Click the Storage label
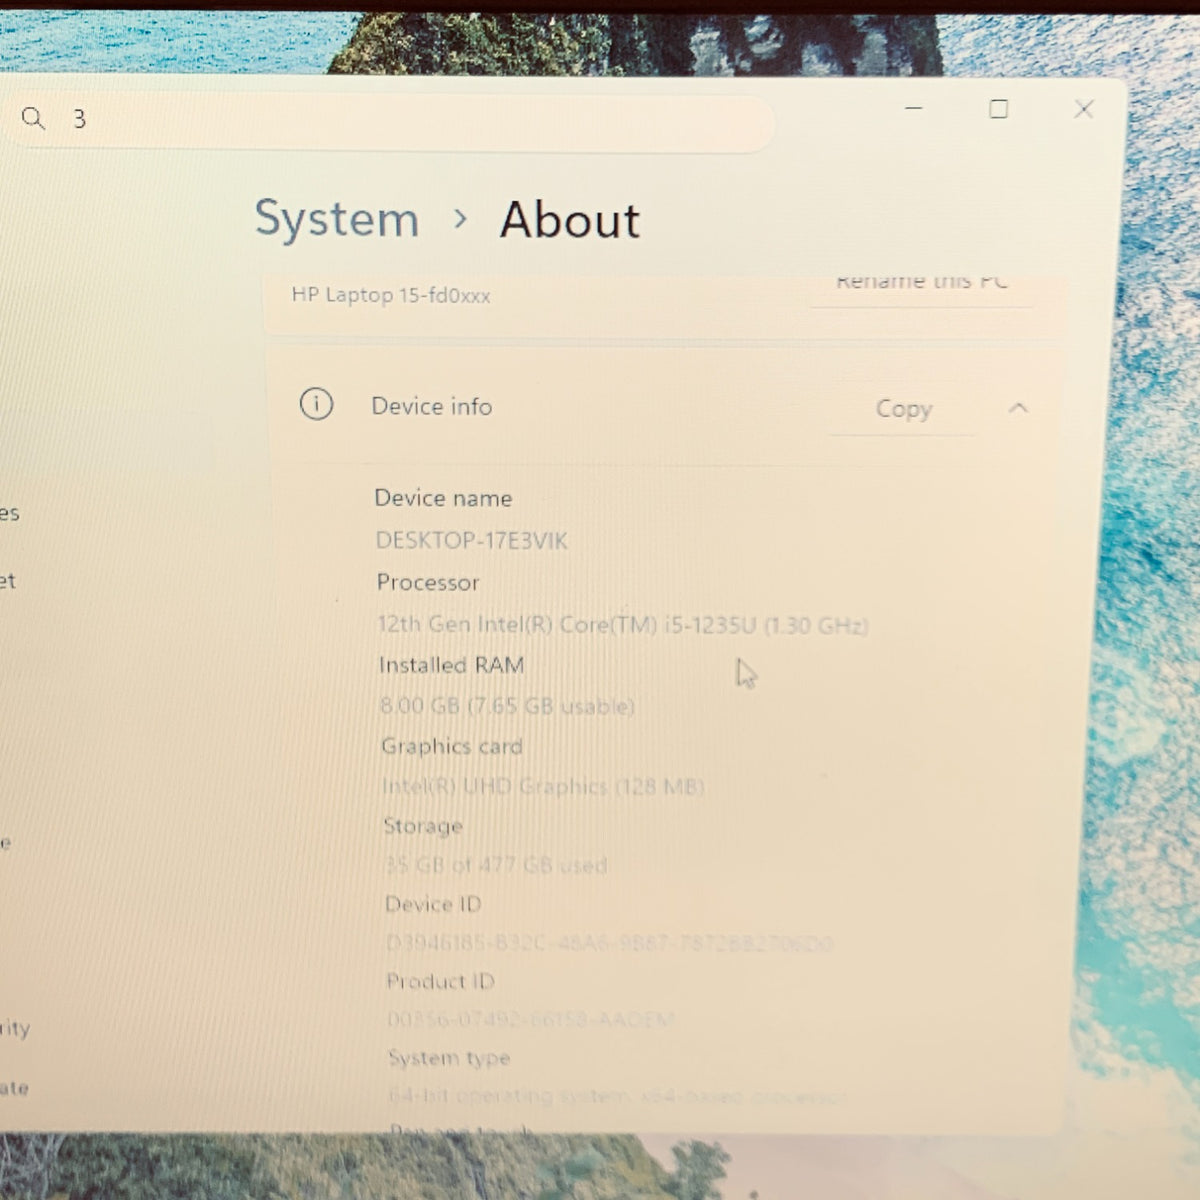 coord(423,826)
